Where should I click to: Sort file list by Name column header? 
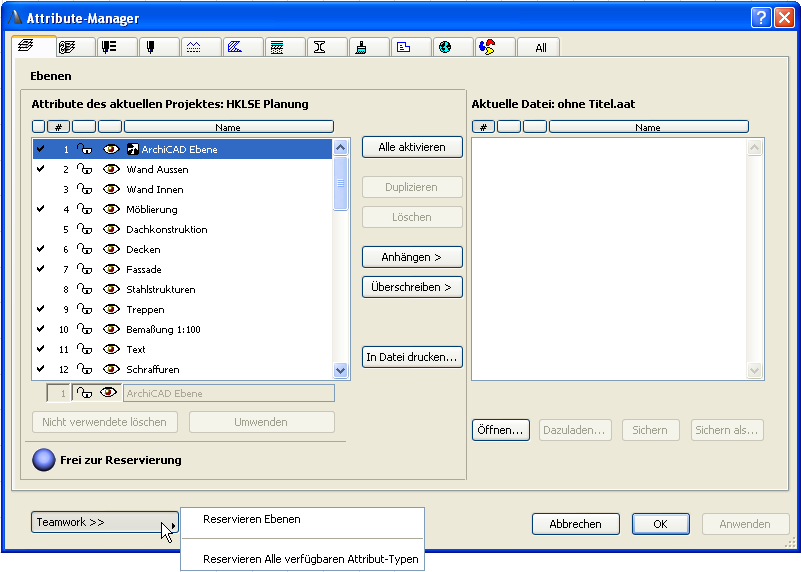point(649,127)
